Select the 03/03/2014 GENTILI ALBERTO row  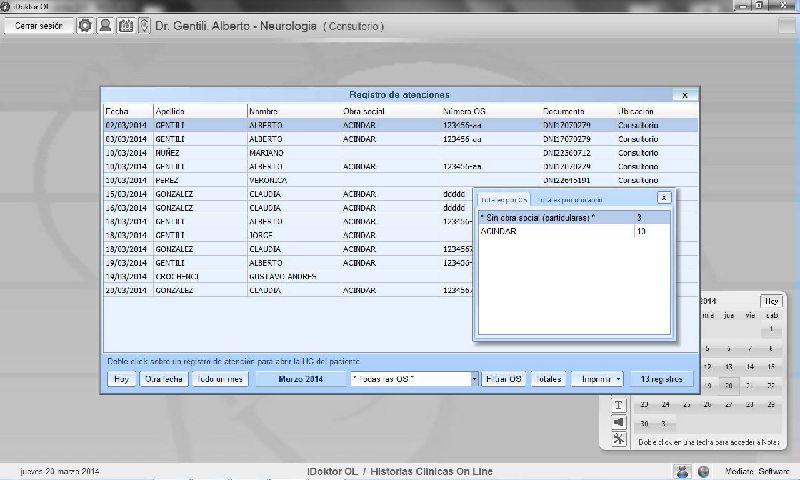(401, 139)
